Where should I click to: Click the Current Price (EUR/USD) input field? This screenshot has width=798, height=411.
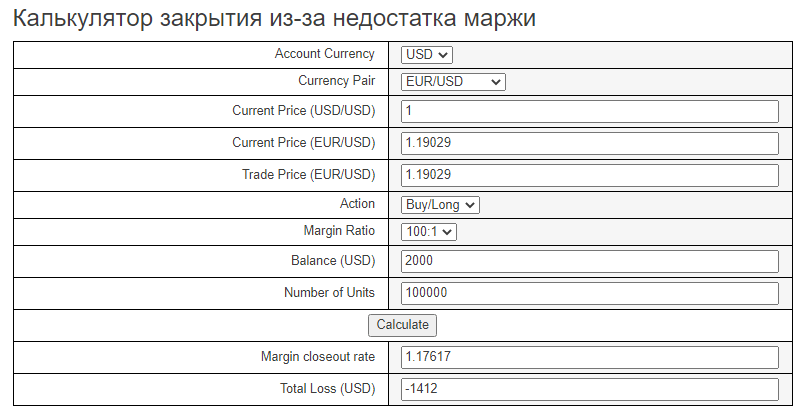[589, 143]
